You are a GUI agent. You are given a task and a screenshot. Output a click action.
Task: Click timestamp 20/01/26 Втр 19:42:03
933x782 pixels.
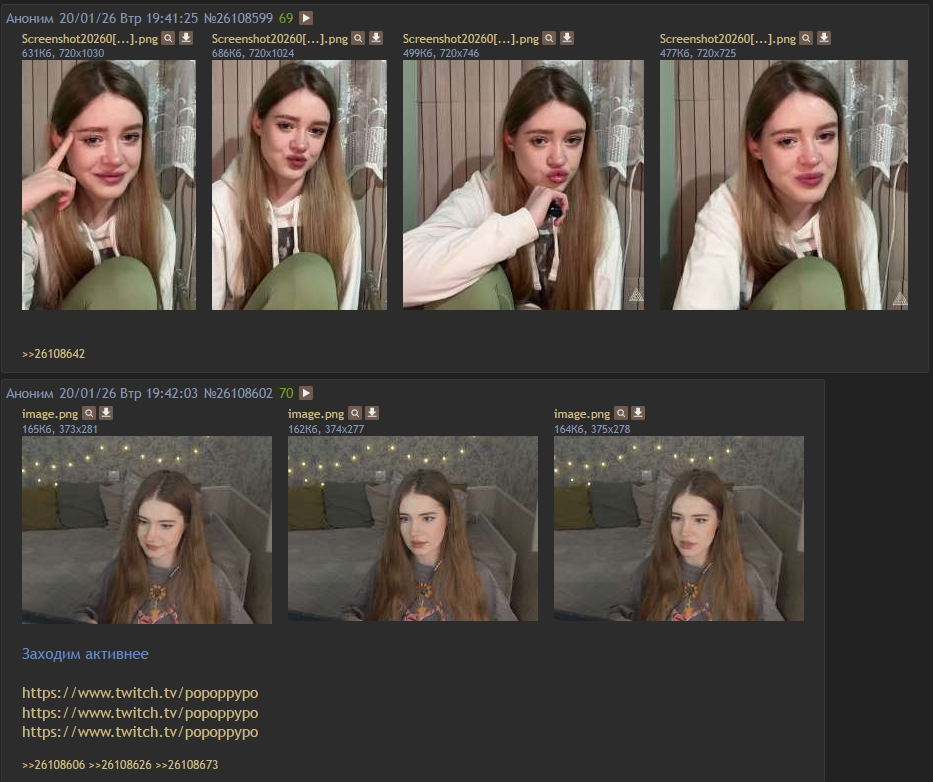pyautogui.click(x=129, y=393)
